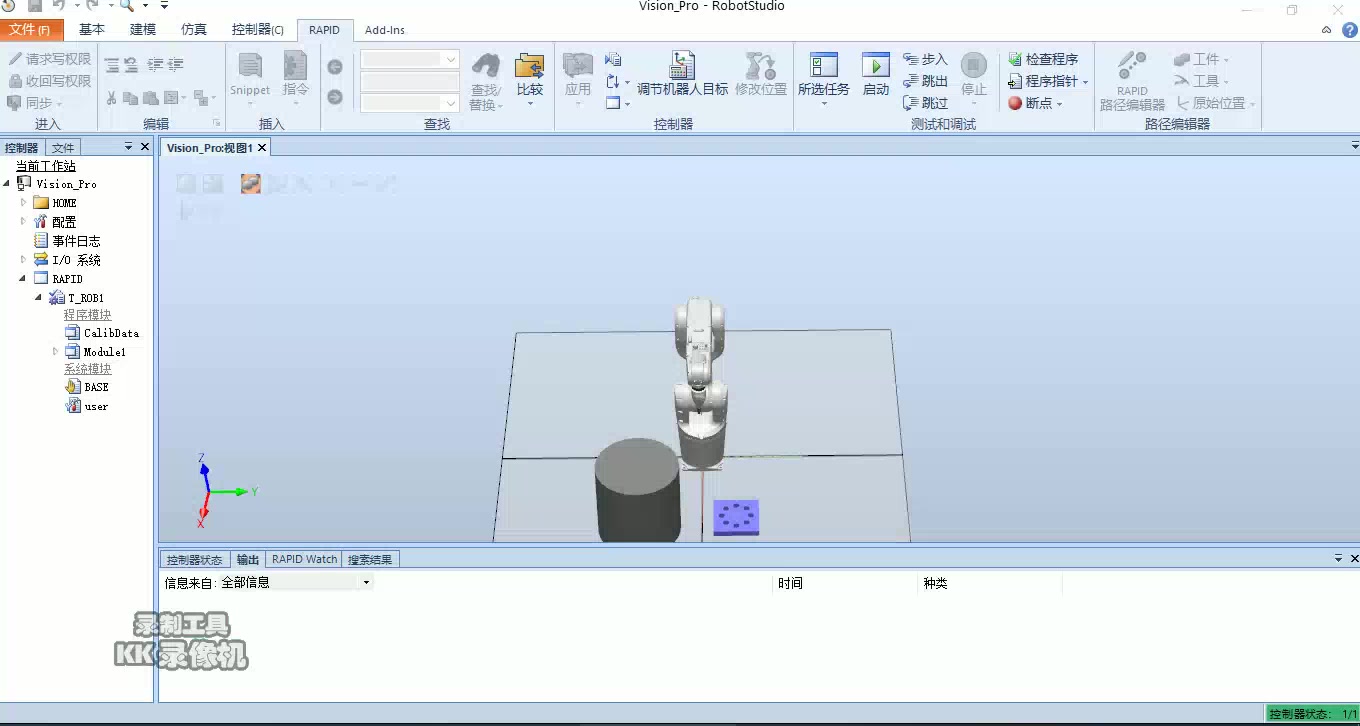
Task: Open the 比较 (Compare) folder tool
Action: pos(529,67)
